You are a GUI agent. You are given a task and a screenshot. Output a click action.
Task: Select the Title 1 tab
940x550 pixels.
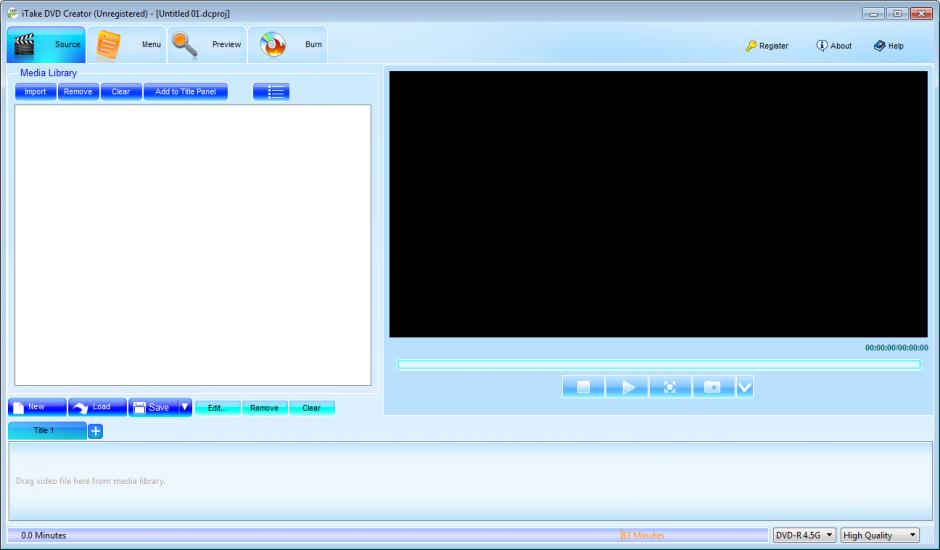pyautogui.click(x=47, y=431)
